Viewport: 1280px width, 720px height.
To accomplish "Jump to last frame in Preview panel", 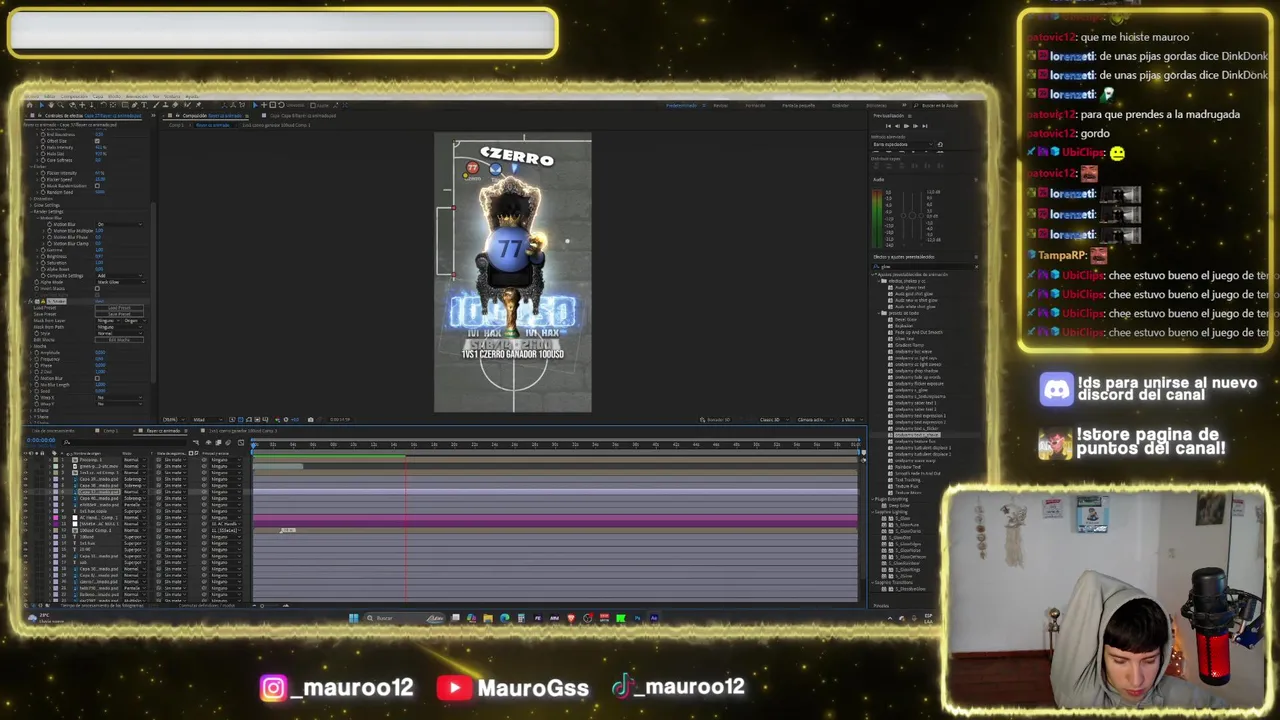I will [925, 126].
